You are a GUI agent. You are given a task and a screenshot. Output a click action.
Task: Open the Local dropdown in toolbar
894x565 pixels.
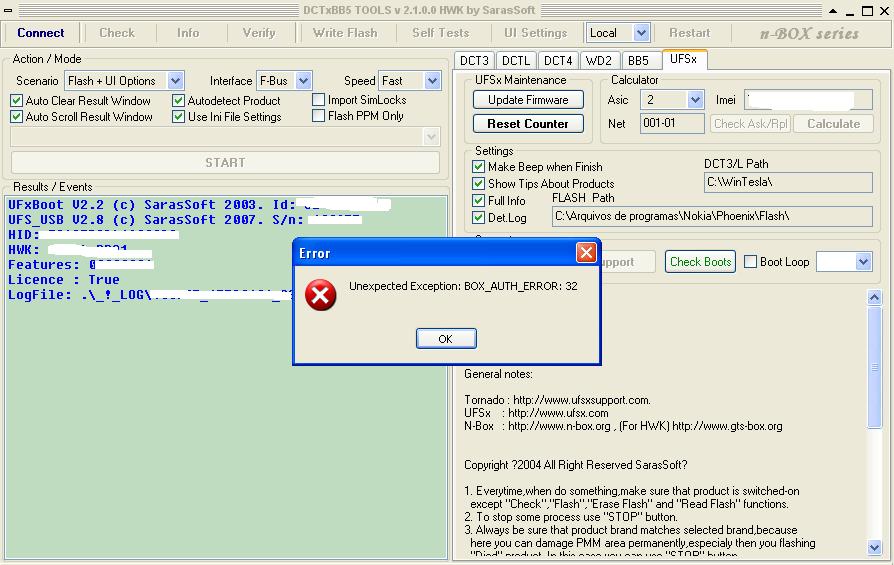(x=641, y=33)
